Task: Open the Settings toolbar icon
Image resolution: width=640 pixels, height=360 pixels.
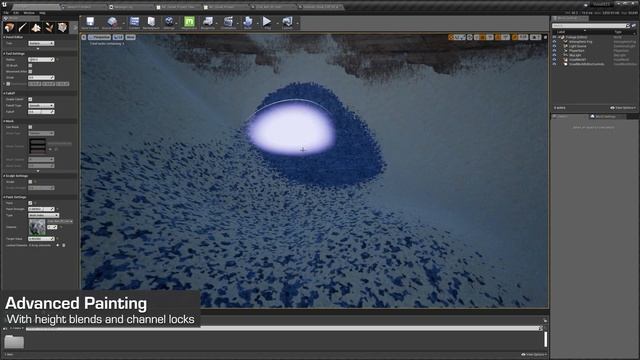Action: click(169, 22)
